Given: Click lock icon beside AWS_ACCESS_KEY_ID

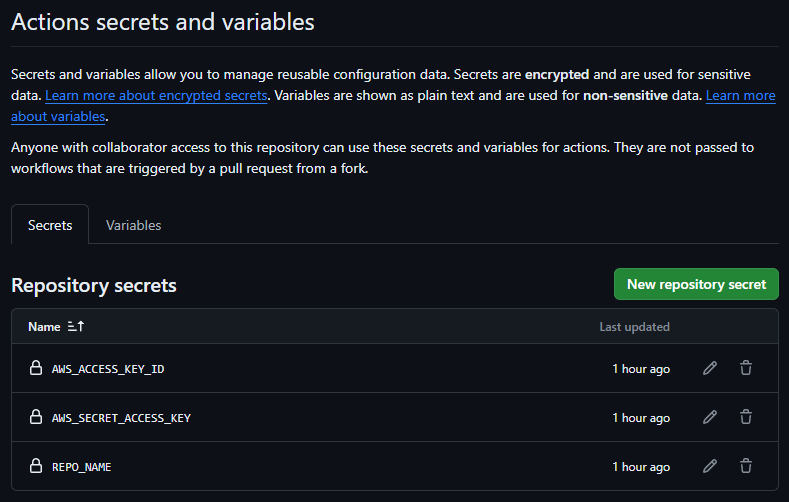Looking at the screenshot, I should point(36,368).
